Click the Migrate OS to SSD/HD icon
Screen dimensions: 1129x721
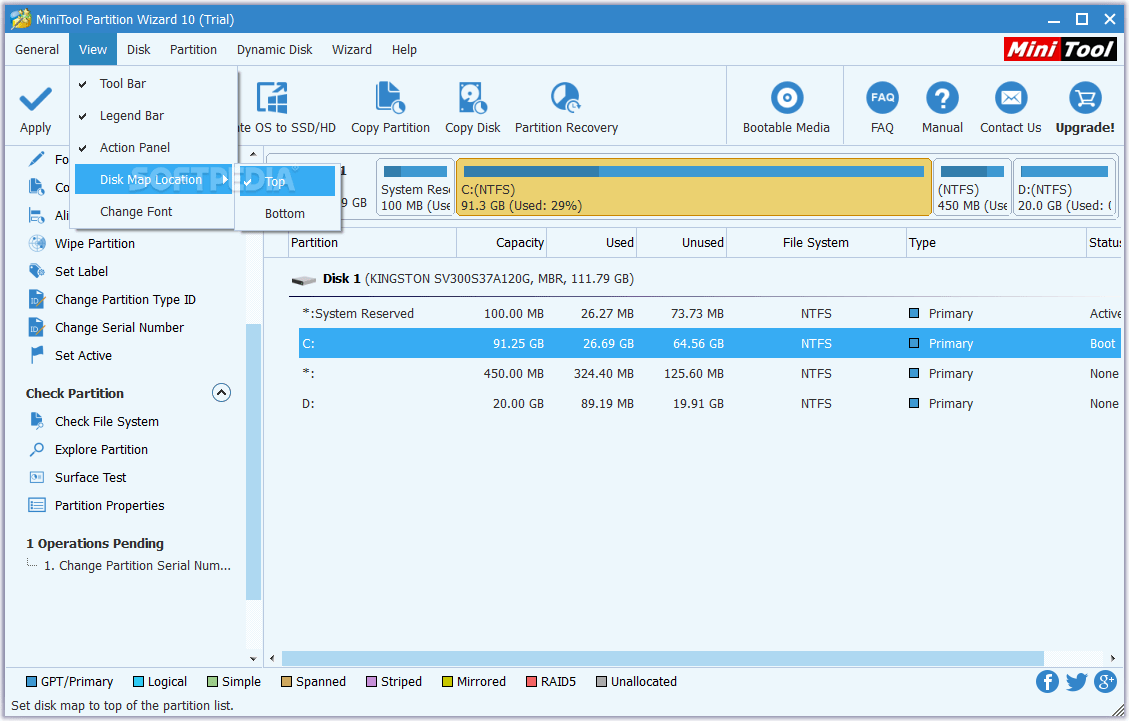pyautogui.click(x=271, y=98)
